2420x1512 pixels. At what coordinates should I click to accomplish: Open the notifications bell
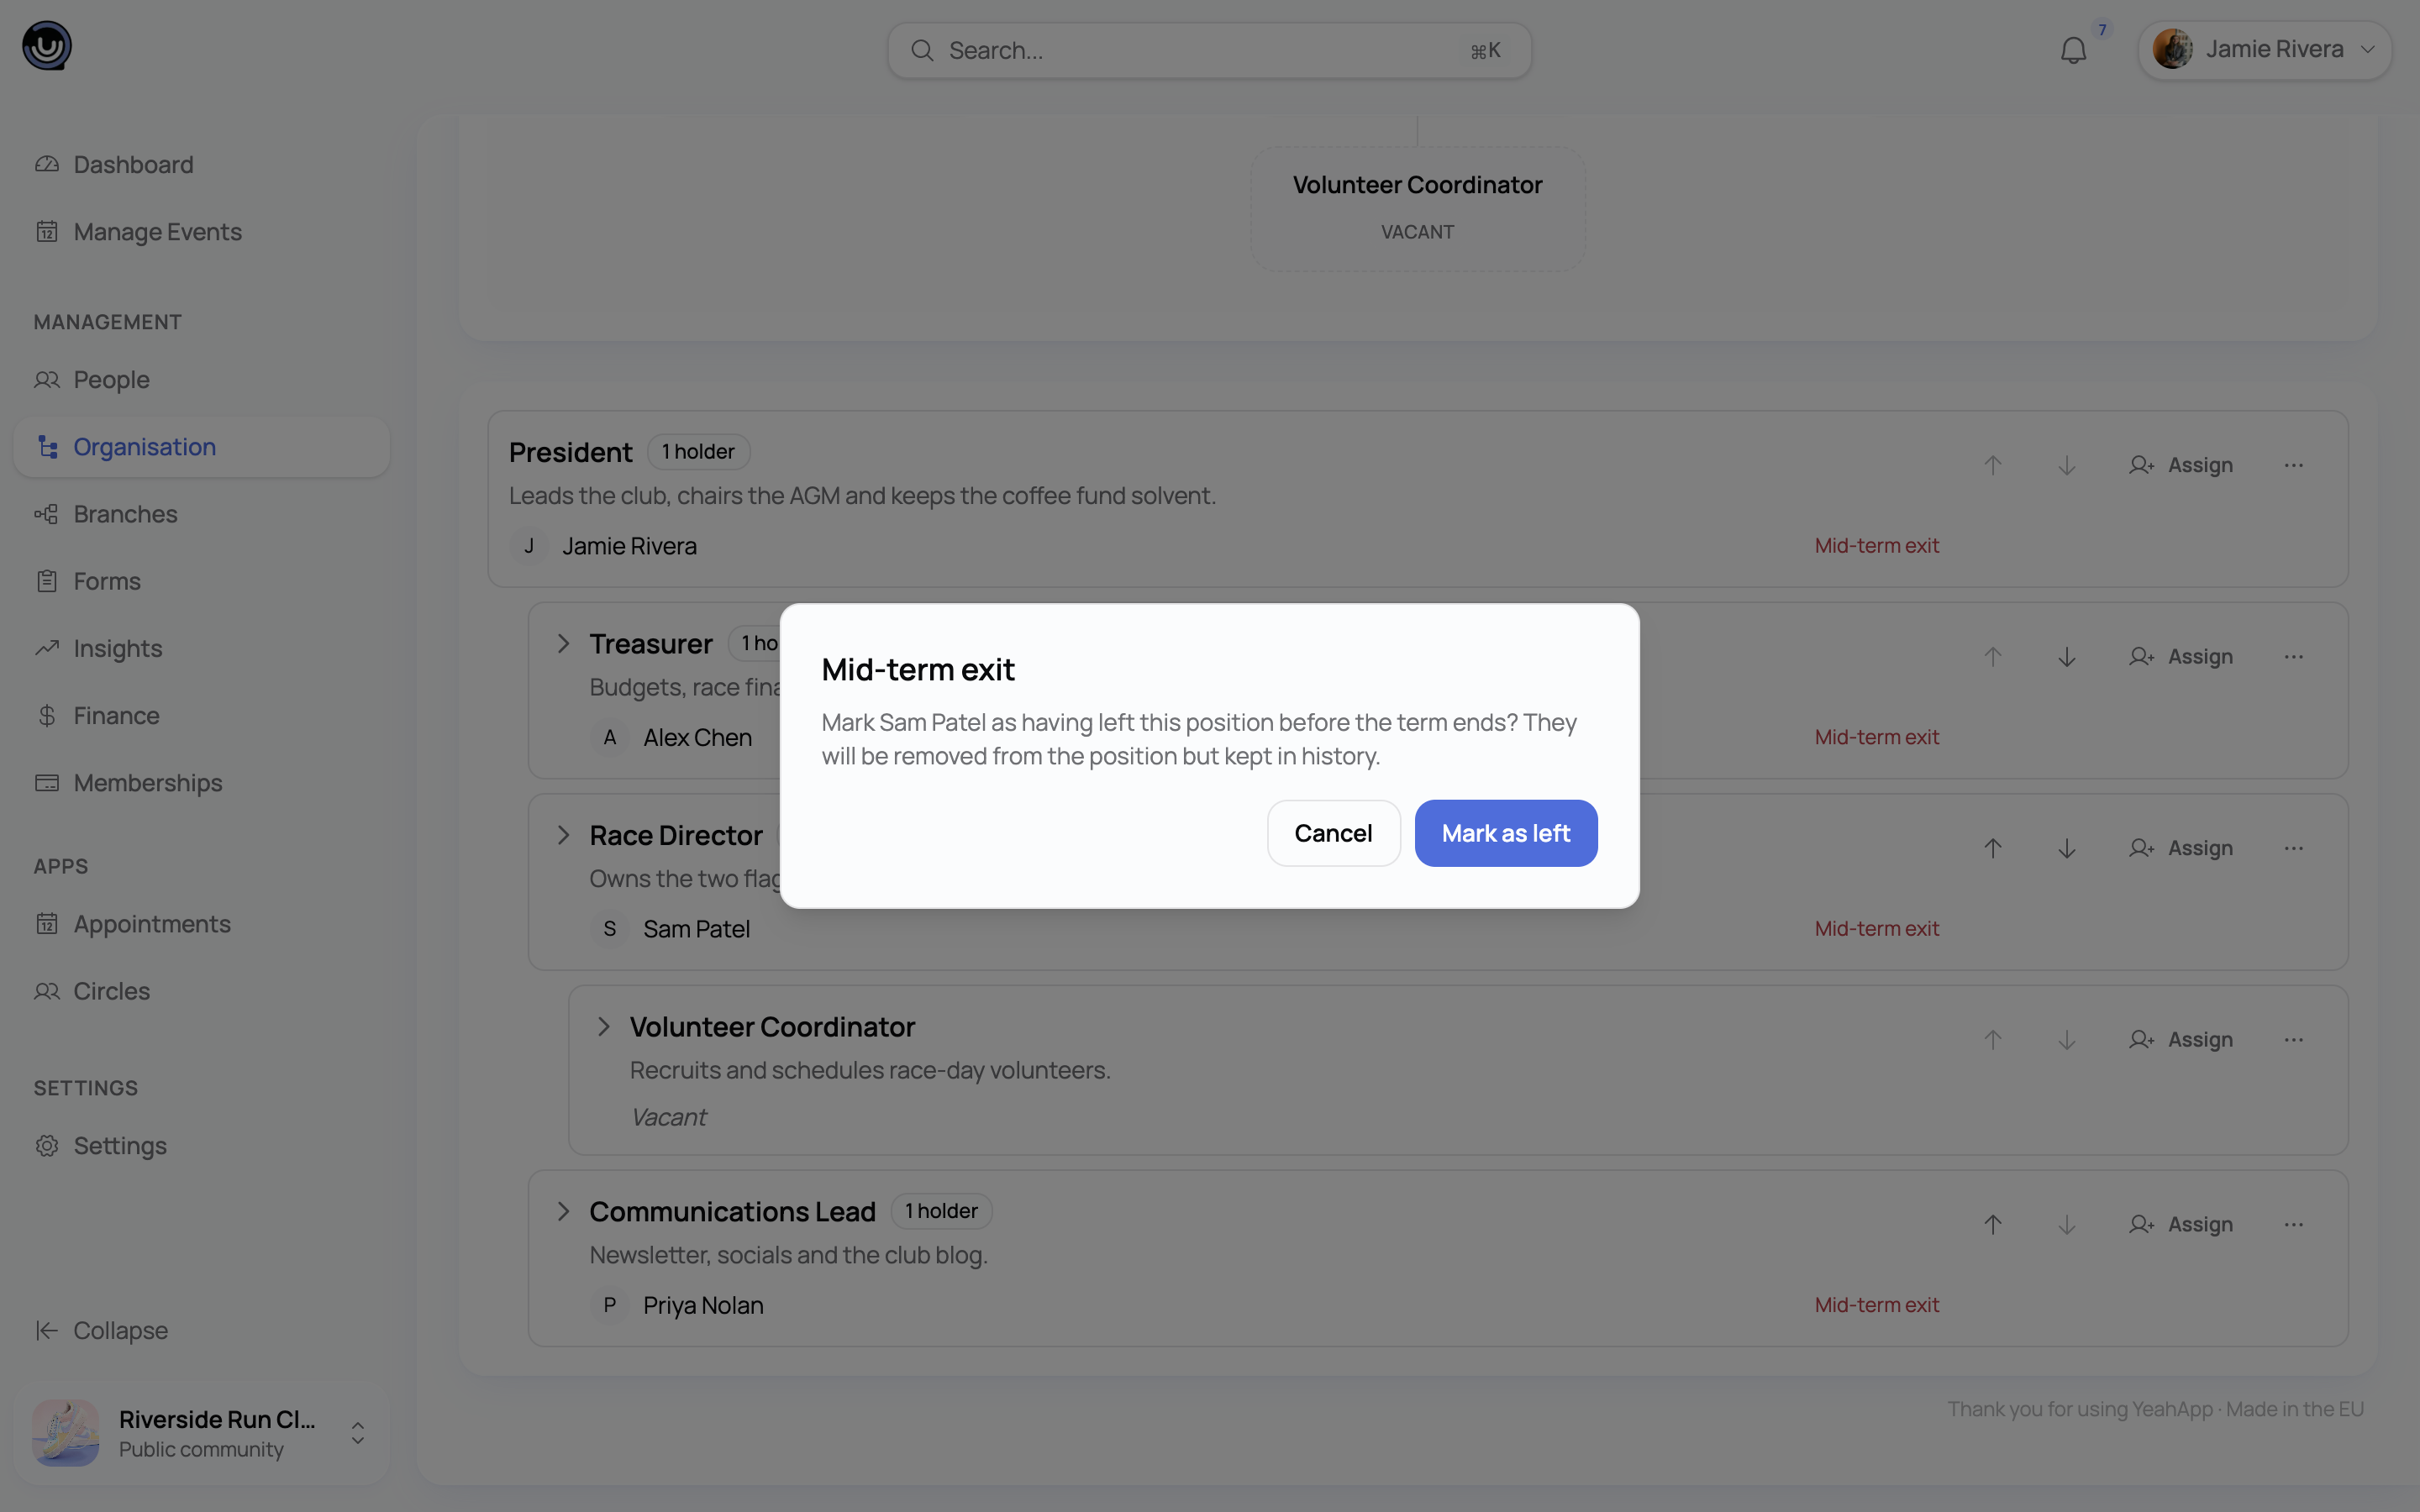pos(2073,50)
